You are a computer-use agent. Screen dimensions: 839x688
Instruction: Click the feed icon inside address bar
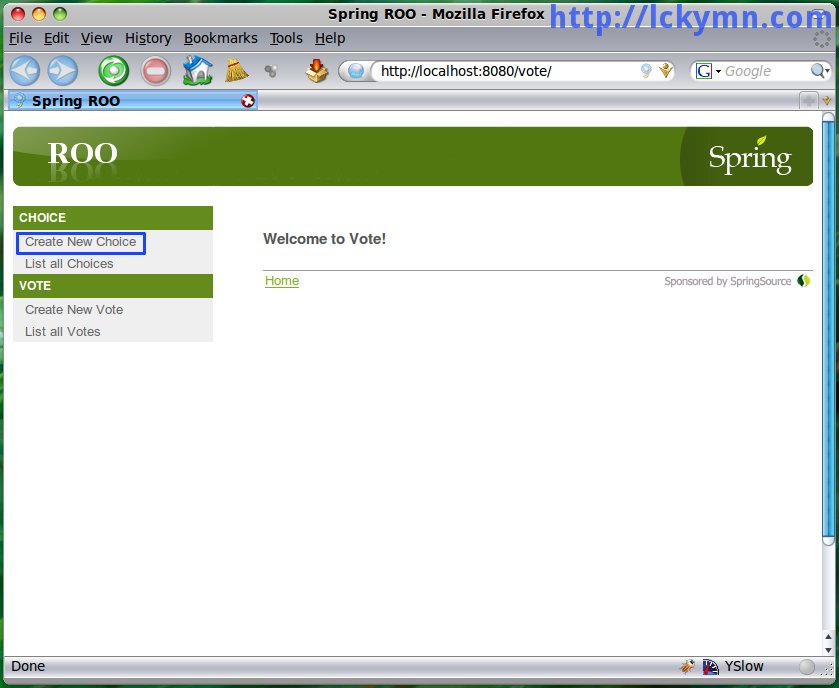[x=646, y=71]
